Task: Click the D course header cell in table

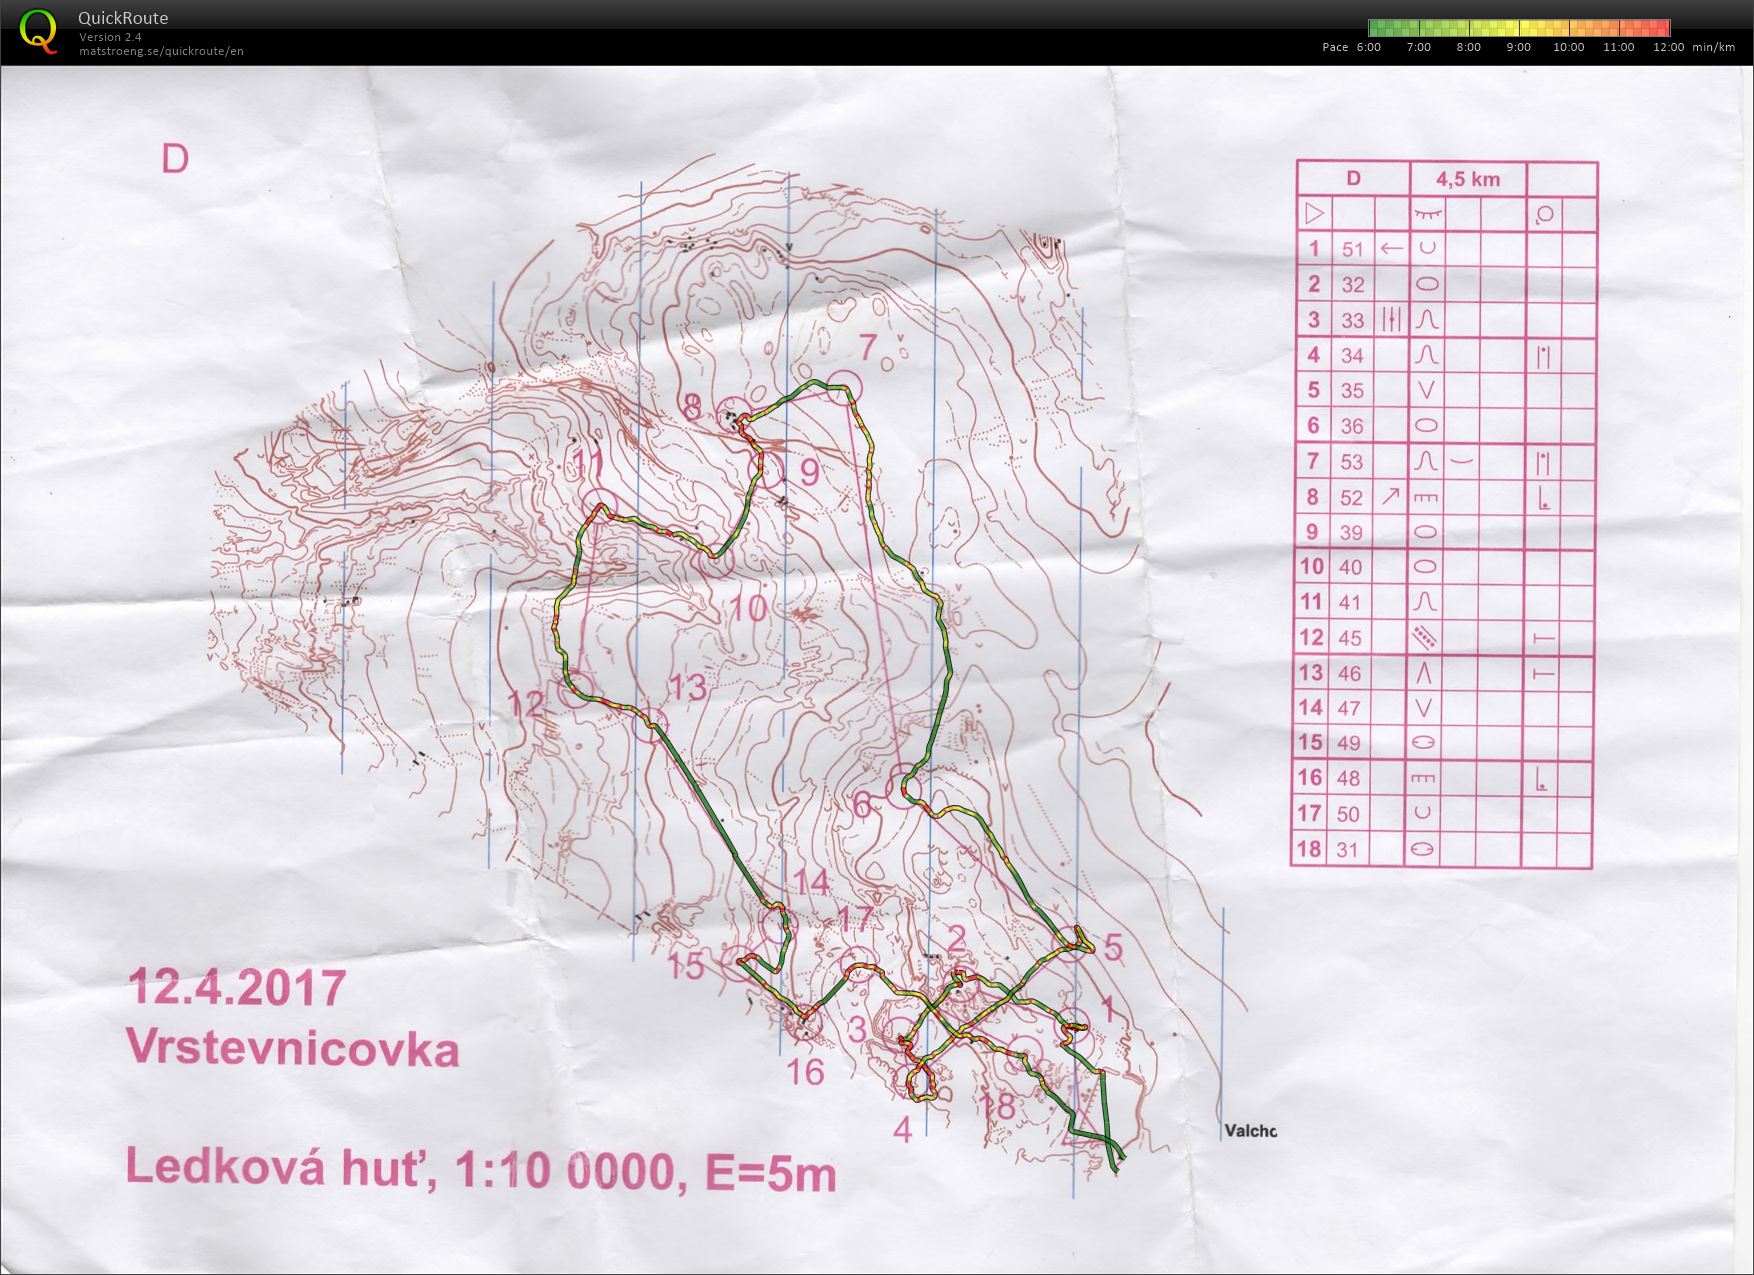Action: [x=1353, y=178]
